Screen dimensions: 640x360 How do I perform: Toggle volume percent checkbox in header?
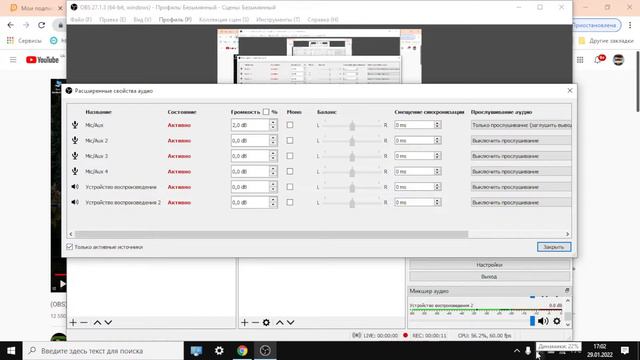(x=266, y=112)
